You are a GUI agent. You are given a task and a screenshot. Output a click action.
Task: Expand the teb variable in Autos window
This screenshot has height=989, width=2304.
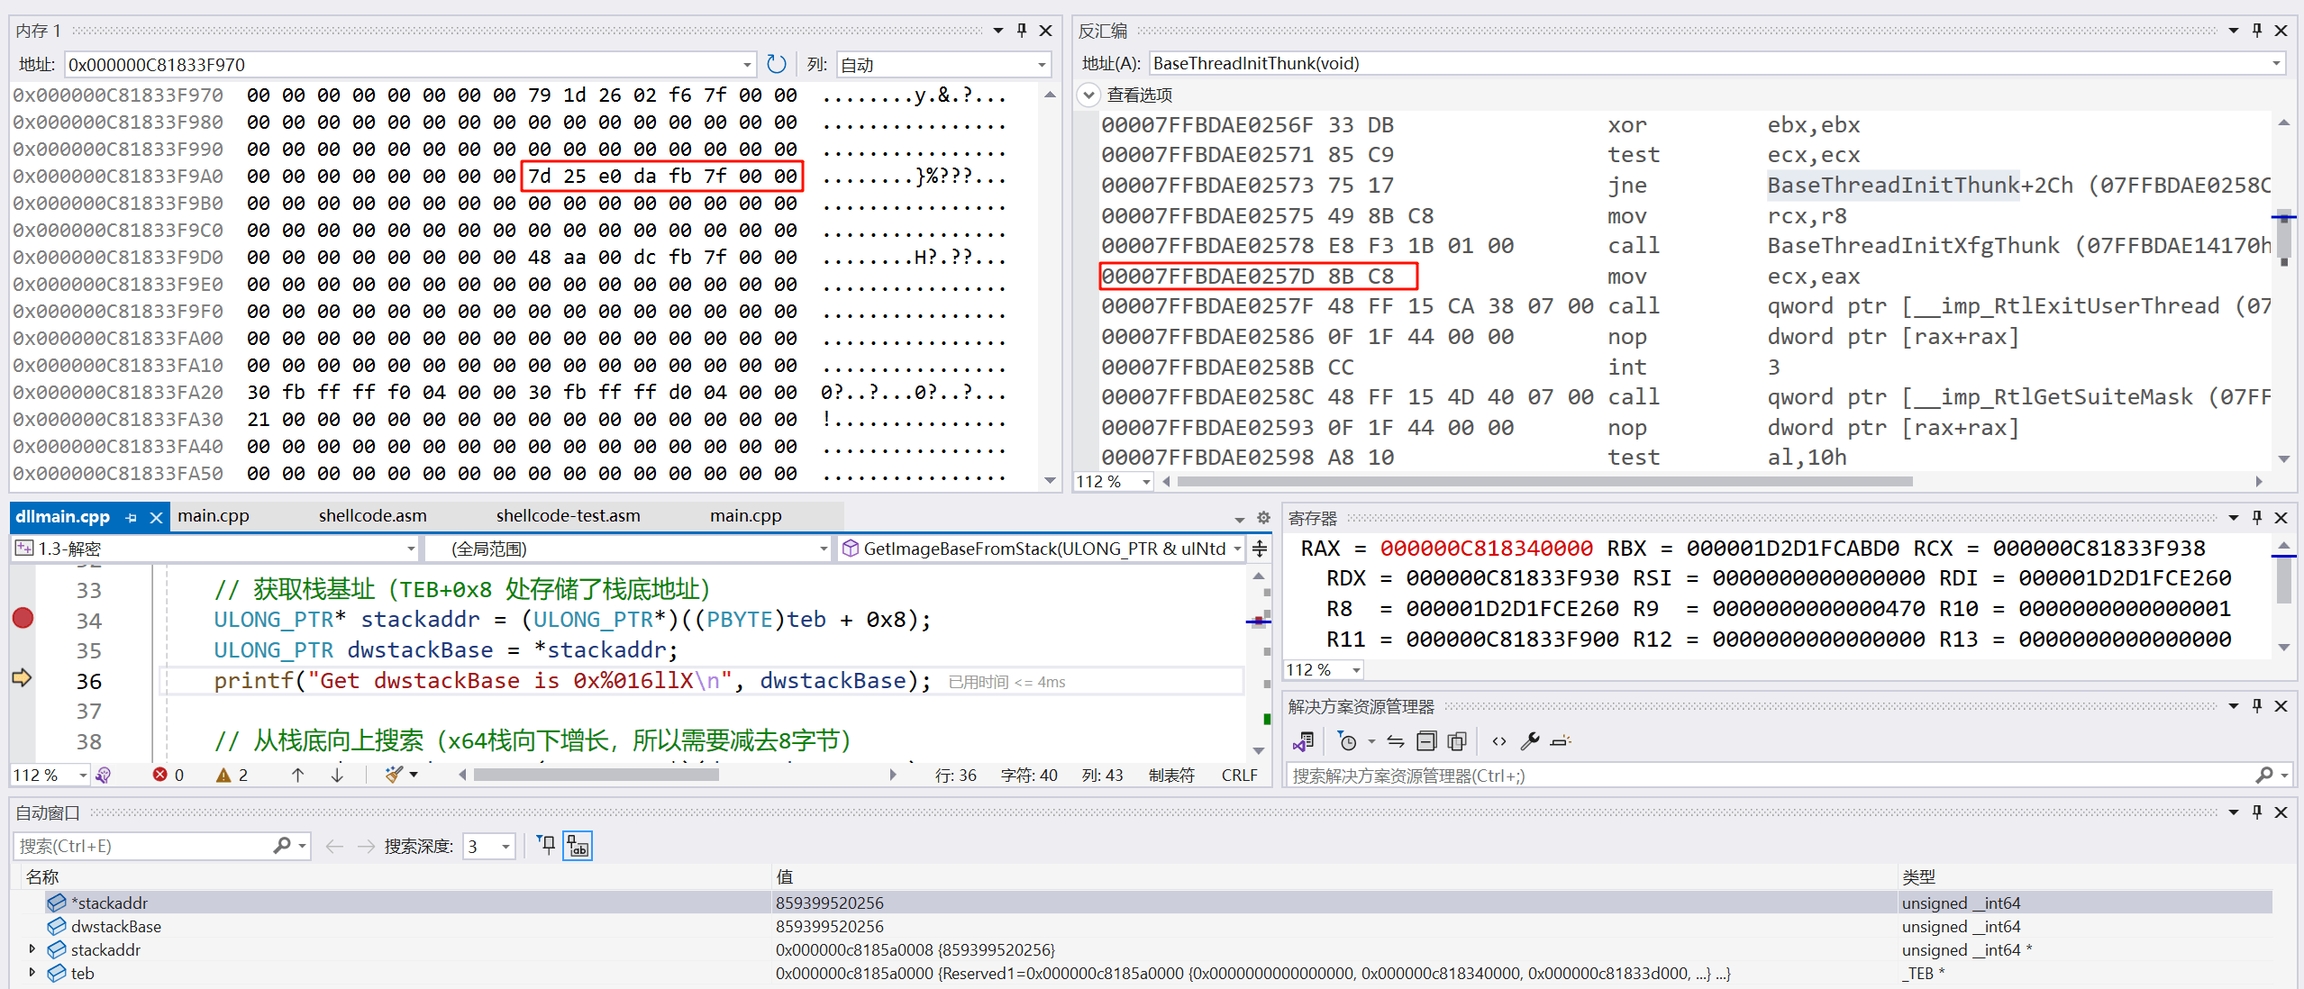coord(32,973)
